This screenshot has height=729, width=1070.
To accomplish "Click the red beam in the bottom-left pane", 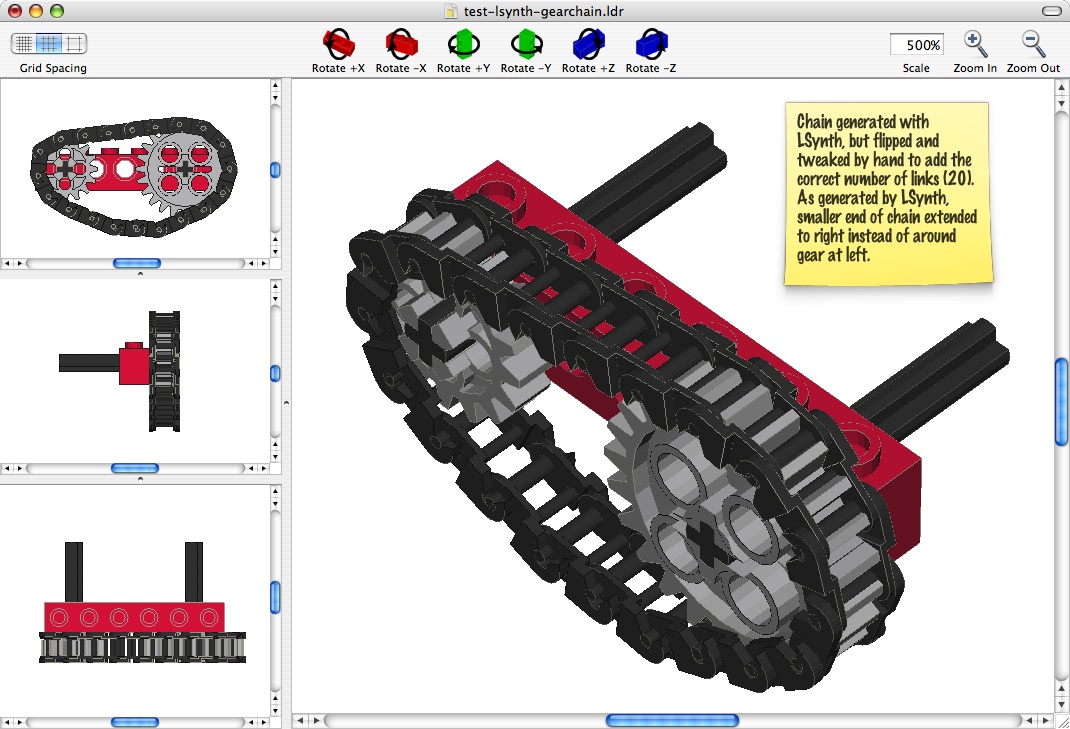I will click(134, 618).
